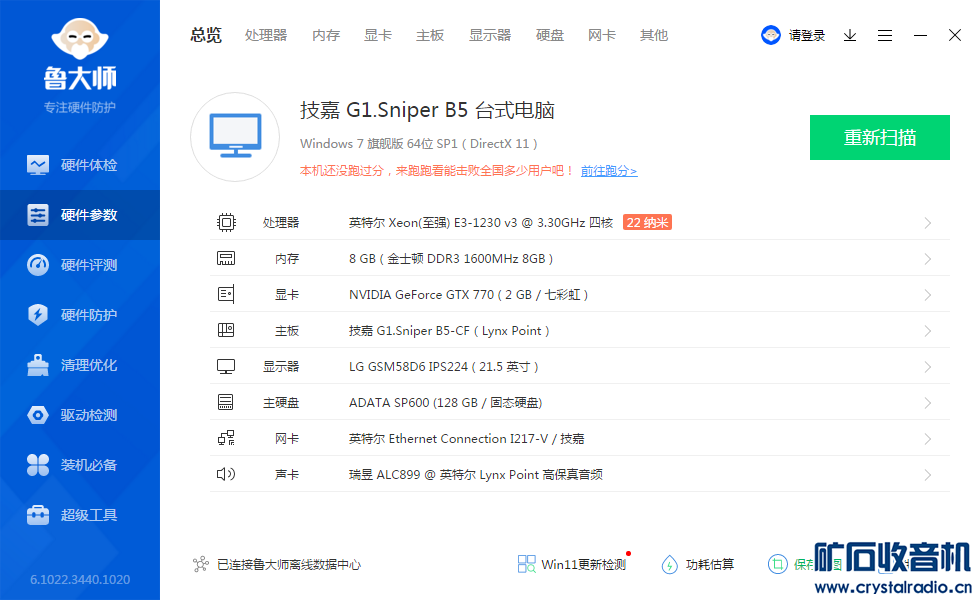Expand the 主板 row chevron
Screen dimensions: 980x600
click(x=928, y=331)
